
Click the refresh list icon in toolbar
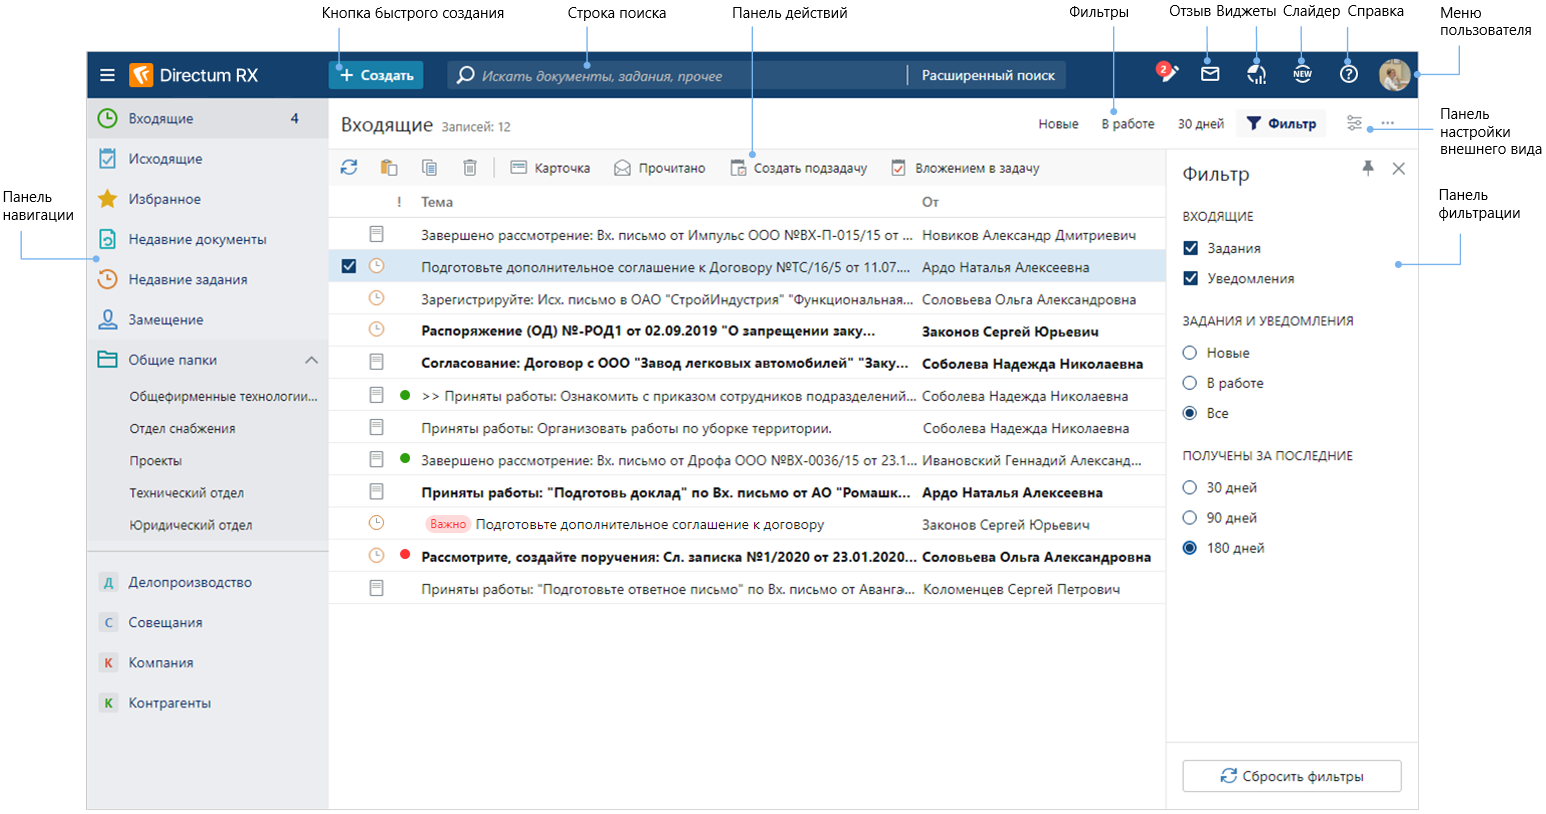348,168
